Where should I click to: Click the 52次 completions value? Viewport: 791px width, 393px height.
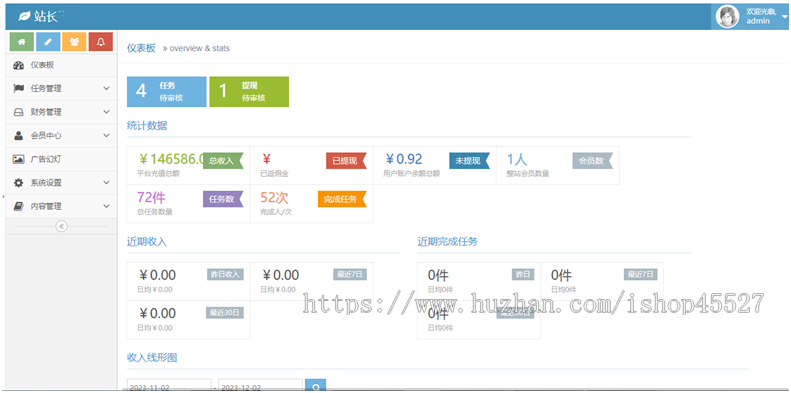[x=274, y=198]
